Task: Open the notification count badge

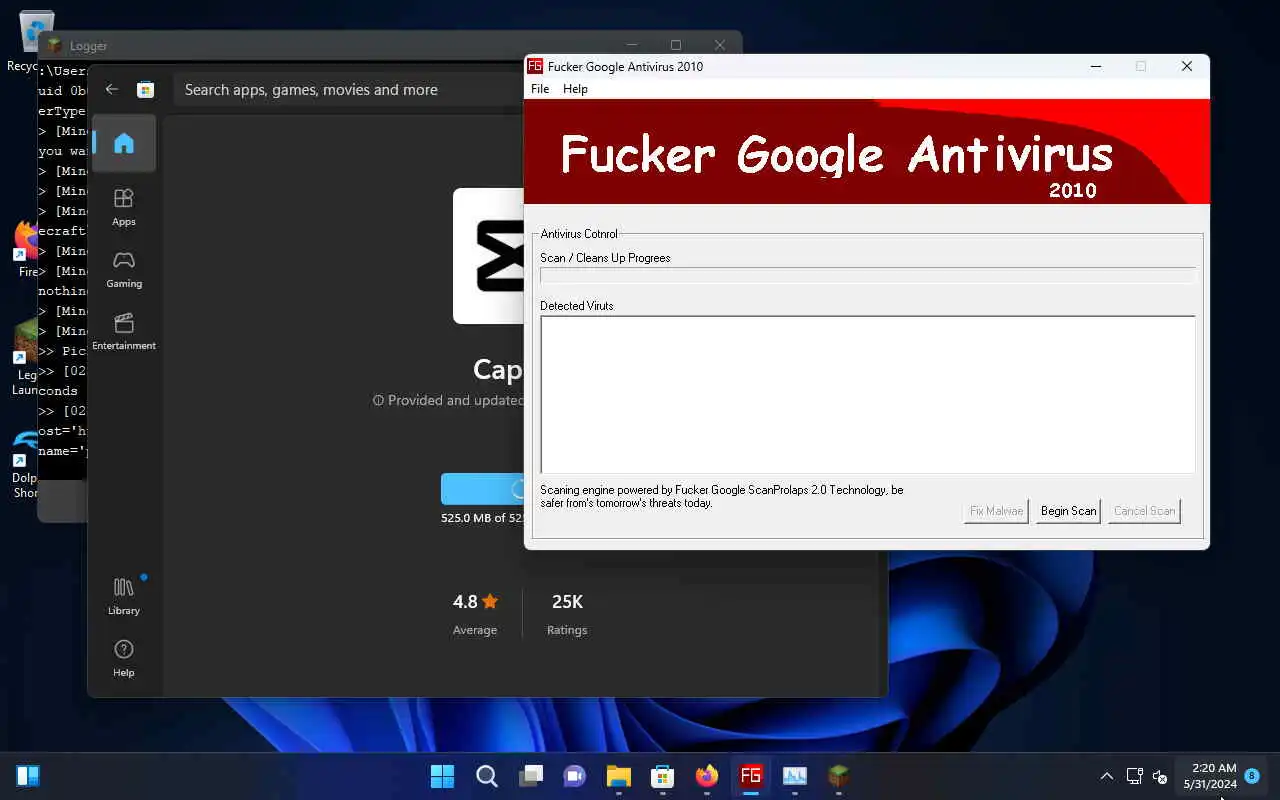Action: tap(1252, 776)
